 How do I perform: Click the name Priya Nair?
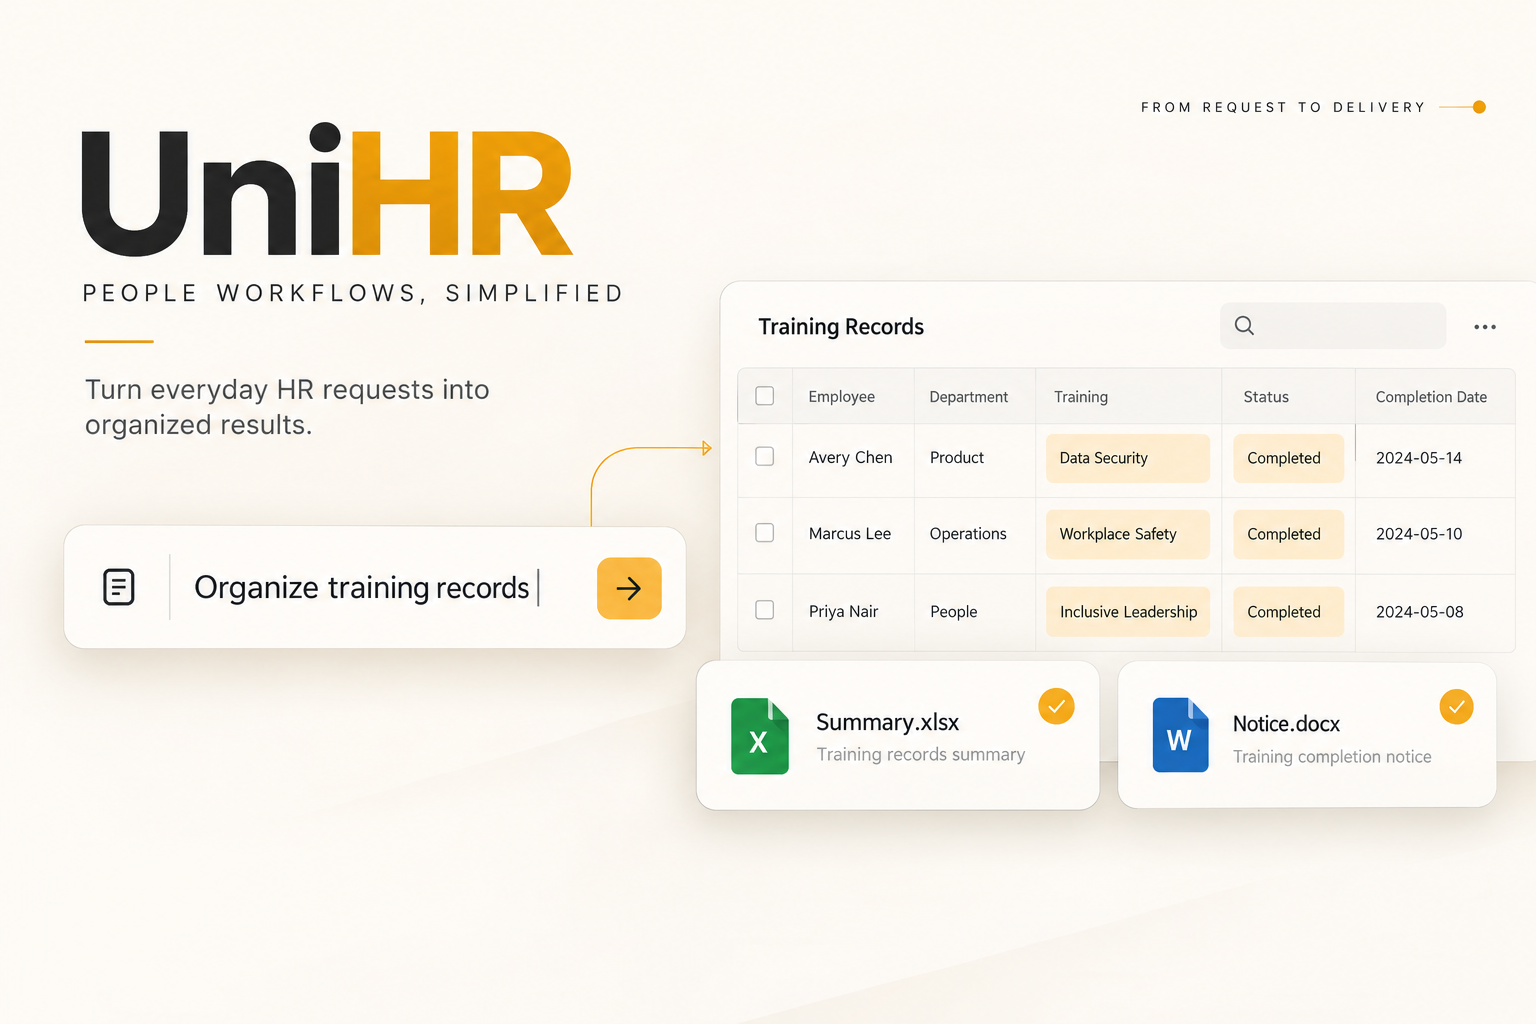(844, 611)
